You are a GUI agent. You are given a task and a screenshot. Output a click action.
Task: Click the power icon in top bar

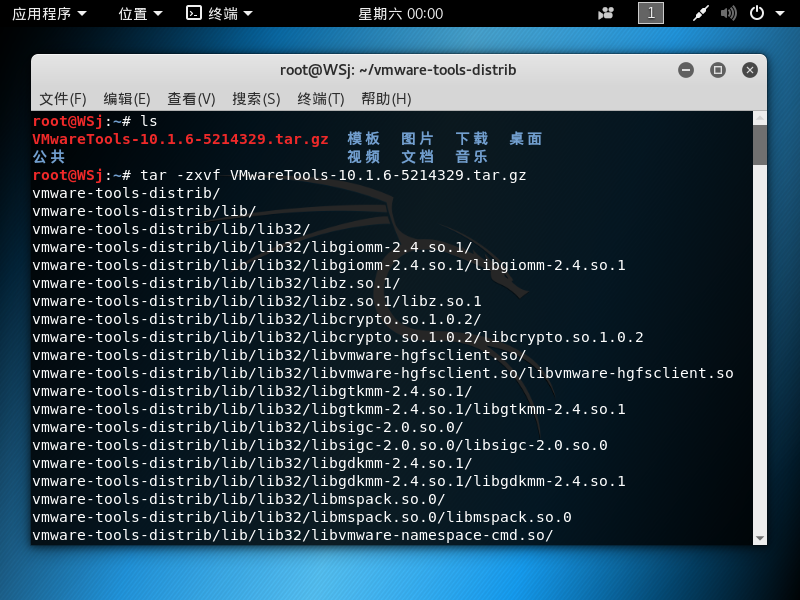pos(757,13)
